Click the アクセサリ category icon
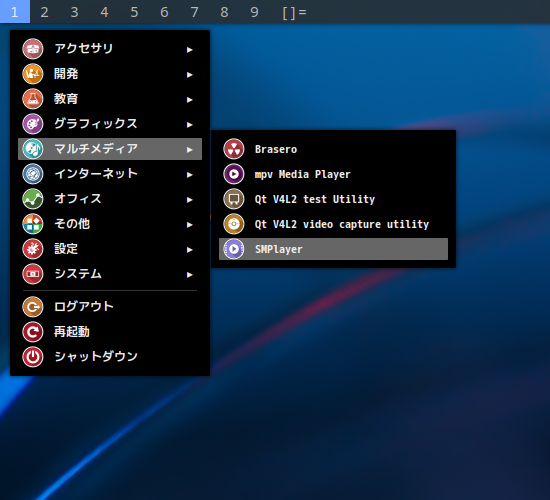 point(33,49)
